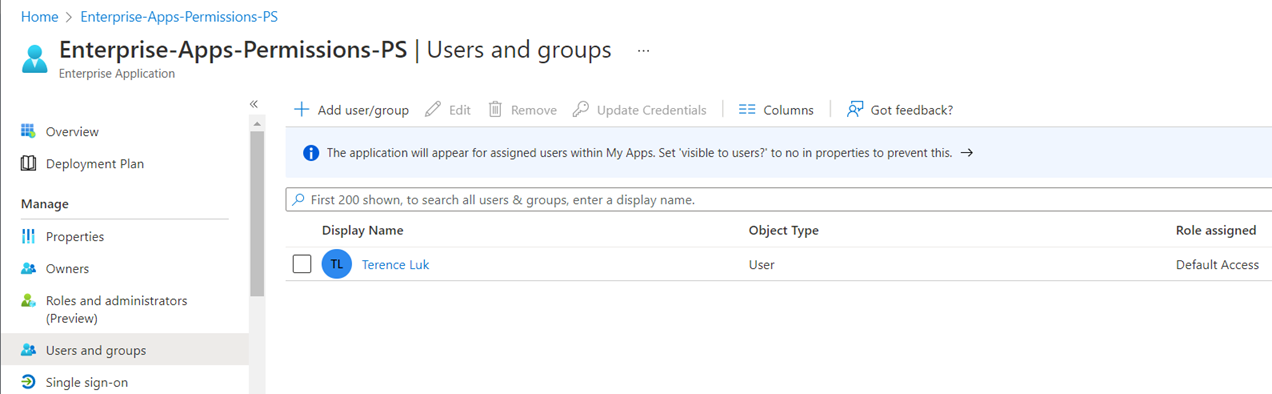Click the magnifier search icon

[x=299, y=200]
